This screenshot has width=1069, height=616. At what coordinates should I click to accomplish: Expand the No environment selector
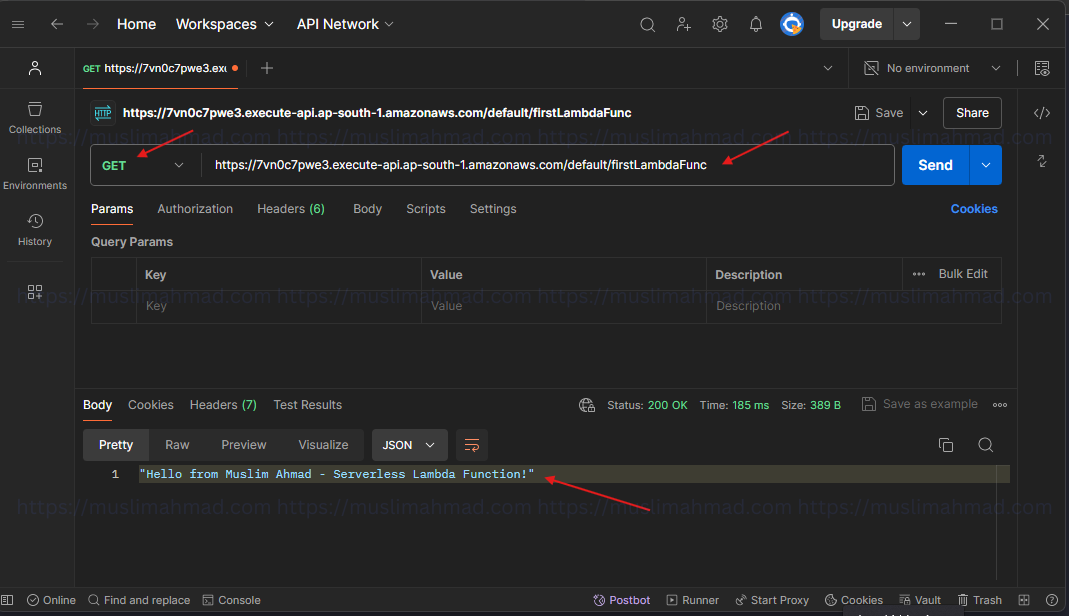click(929, 67)
